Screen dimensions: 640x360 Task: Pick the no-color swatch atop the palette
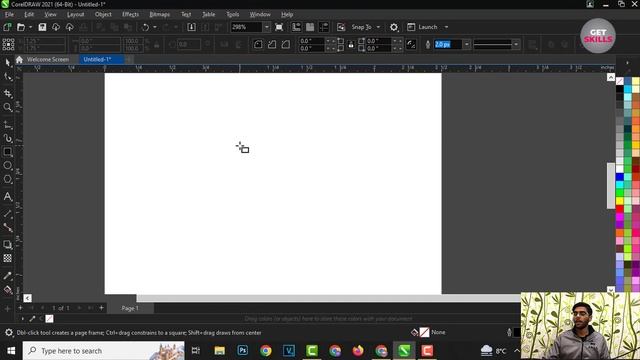[x=620, y=81]
